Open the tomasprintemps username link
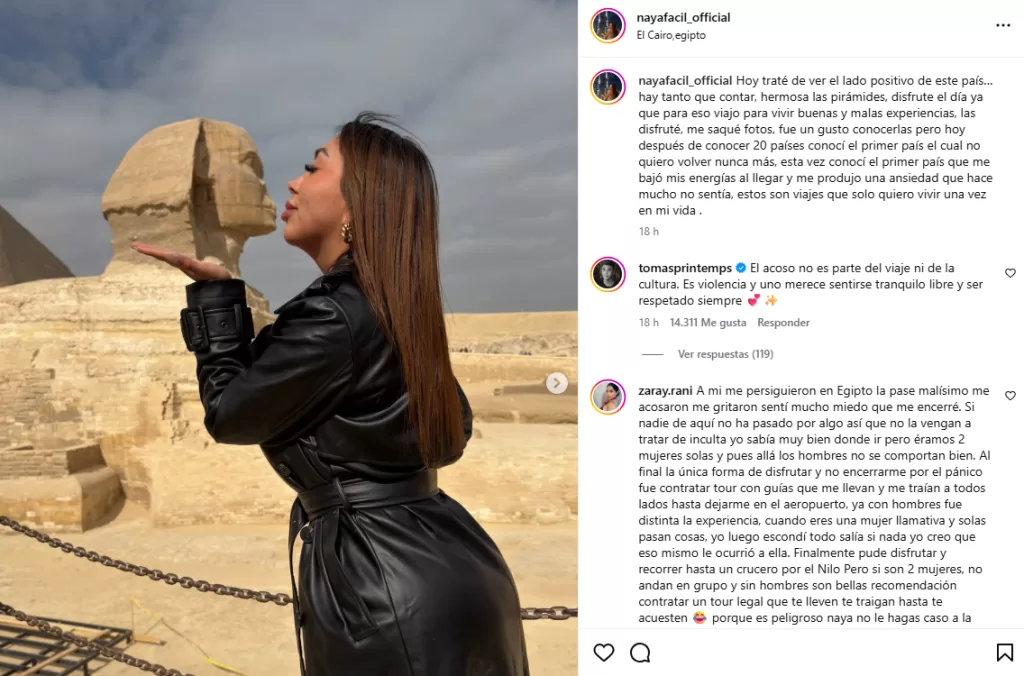1024x676 pixels. [685, 268]
